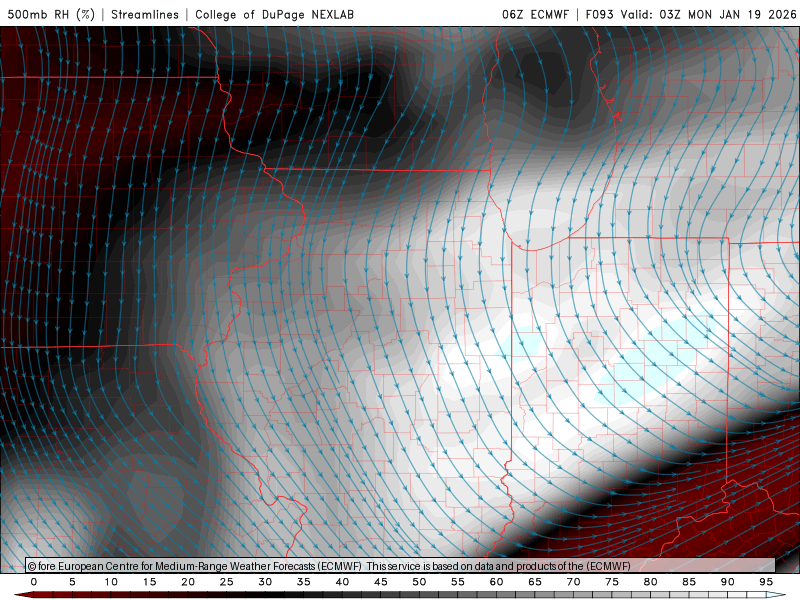
Task: Click the colorbar label '15'
Action: pyautogui.click(x=149, y=582)
